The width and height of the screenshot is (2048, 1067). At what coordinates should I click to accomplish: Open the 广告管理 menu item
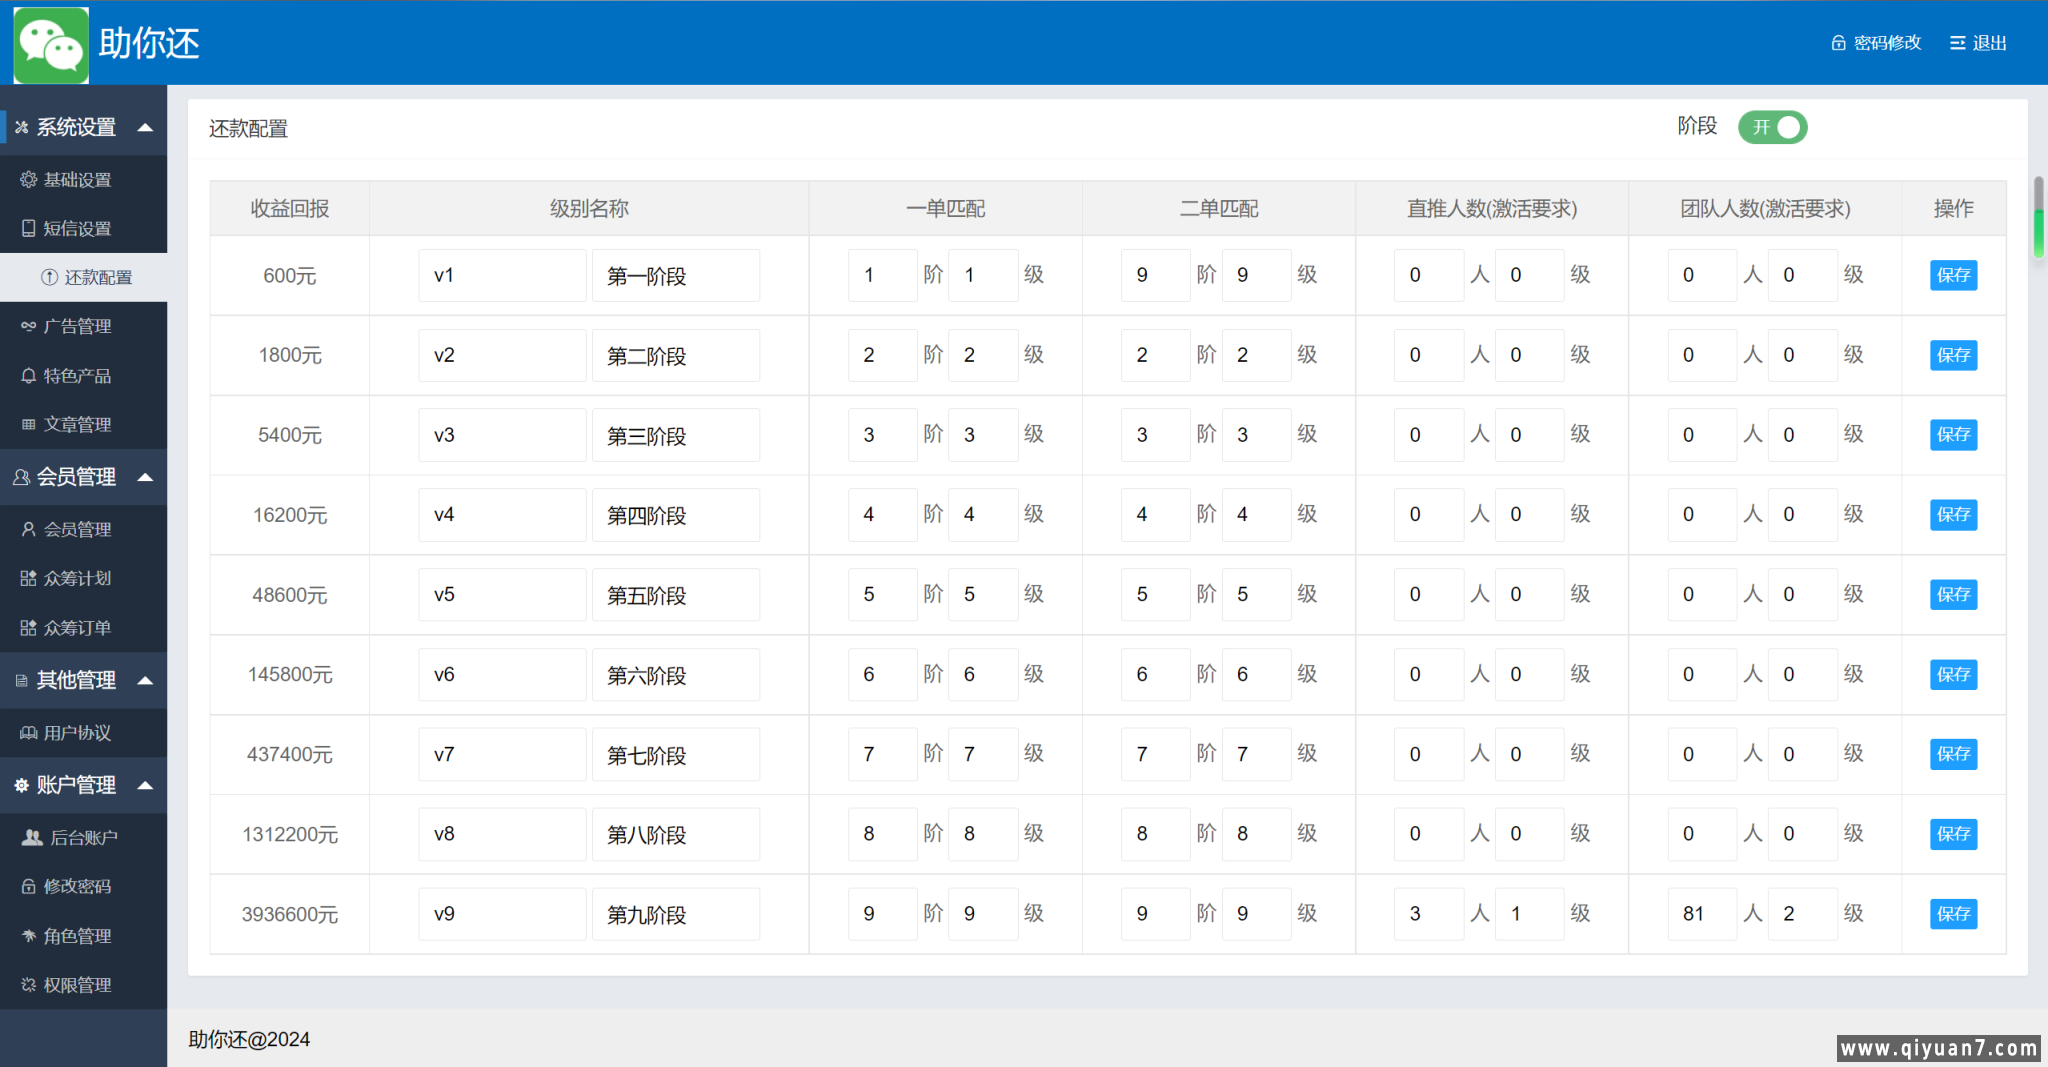click(78, 327)
